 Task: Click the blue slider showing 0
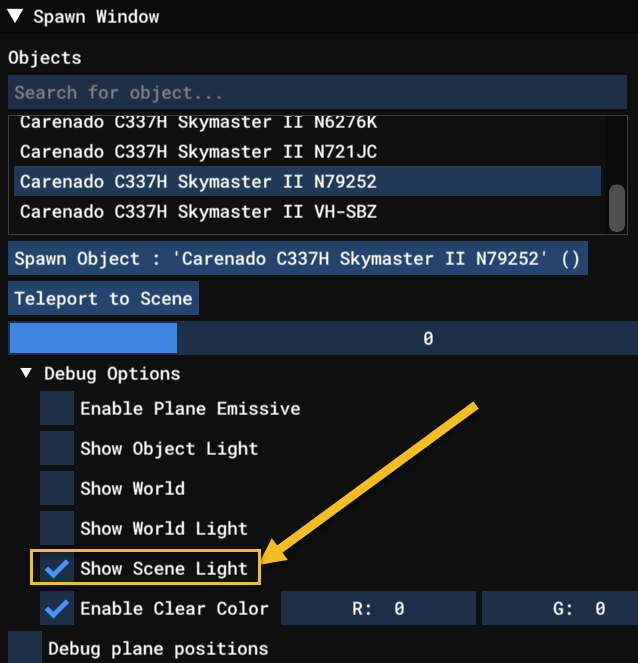pos(322,339)
